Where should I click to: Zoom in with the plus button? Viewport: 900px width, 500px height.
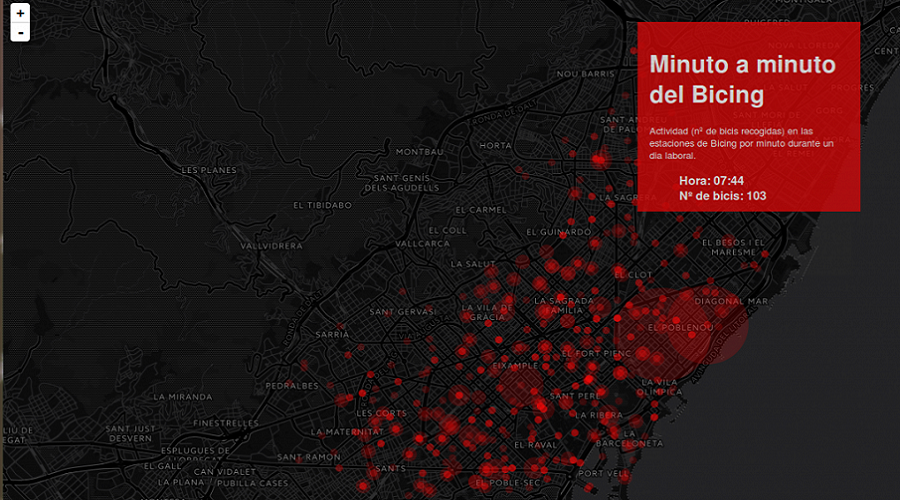click(x=20, y=13)
